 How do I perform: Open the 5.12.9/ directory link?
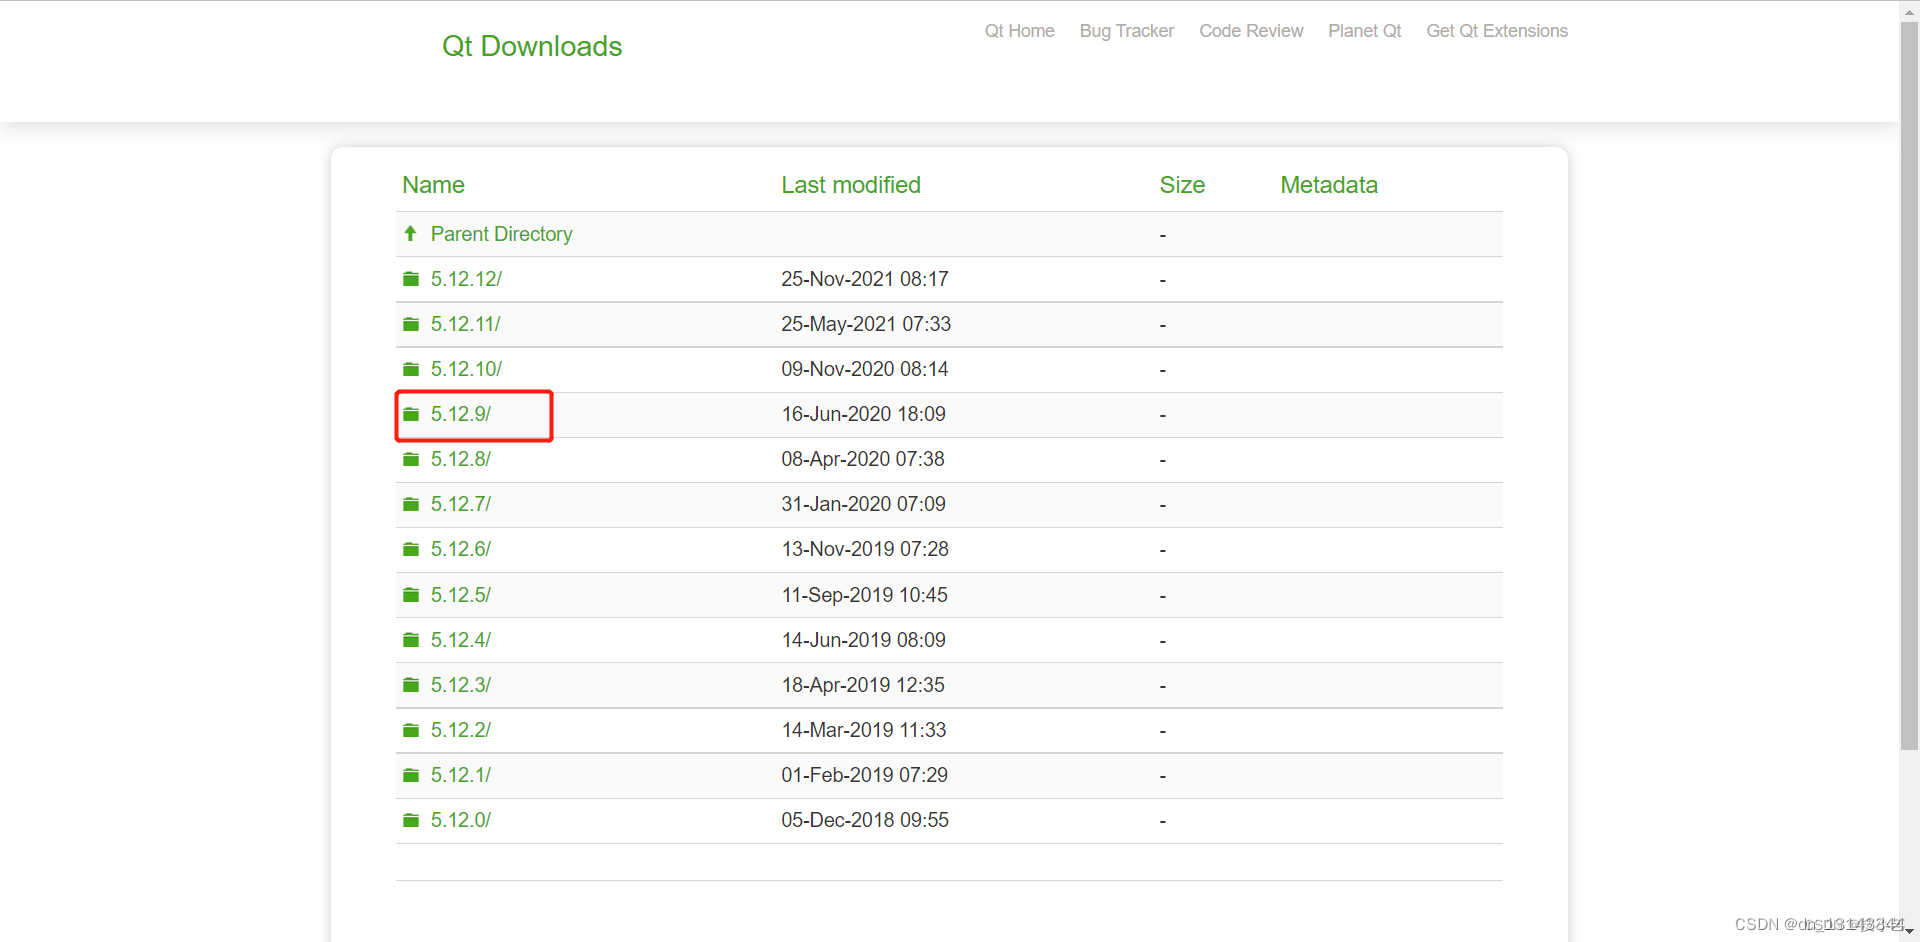(461, 414)
